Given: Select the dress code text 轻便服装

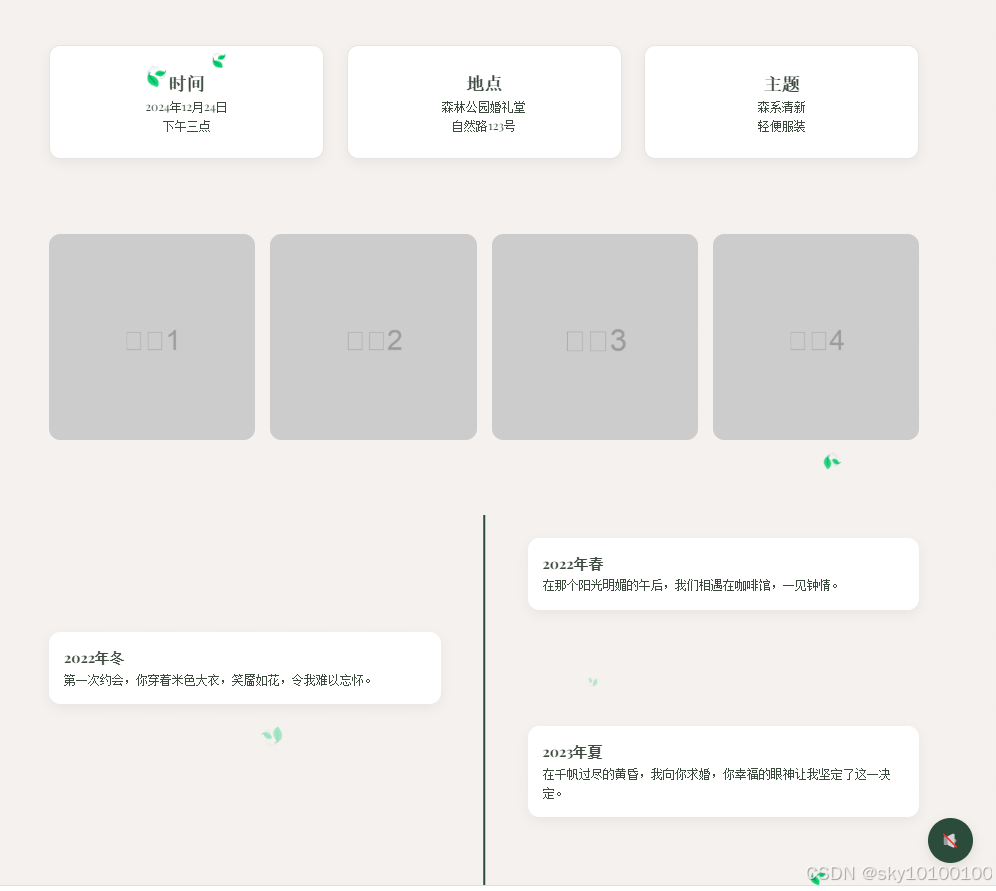Looking at the screenshot, I should [781, 126].
